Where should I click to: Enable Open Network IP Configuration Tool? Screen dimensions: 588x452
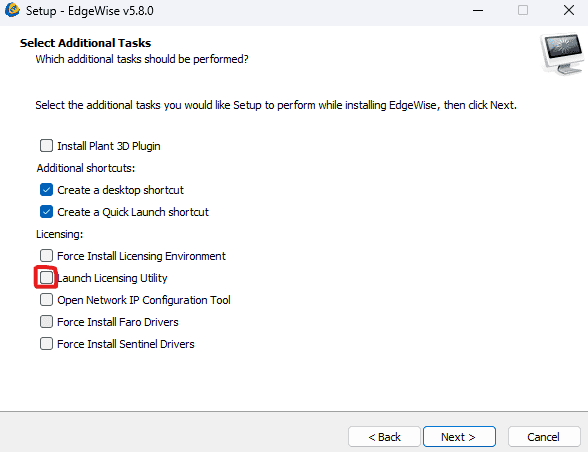coord(46,300)
